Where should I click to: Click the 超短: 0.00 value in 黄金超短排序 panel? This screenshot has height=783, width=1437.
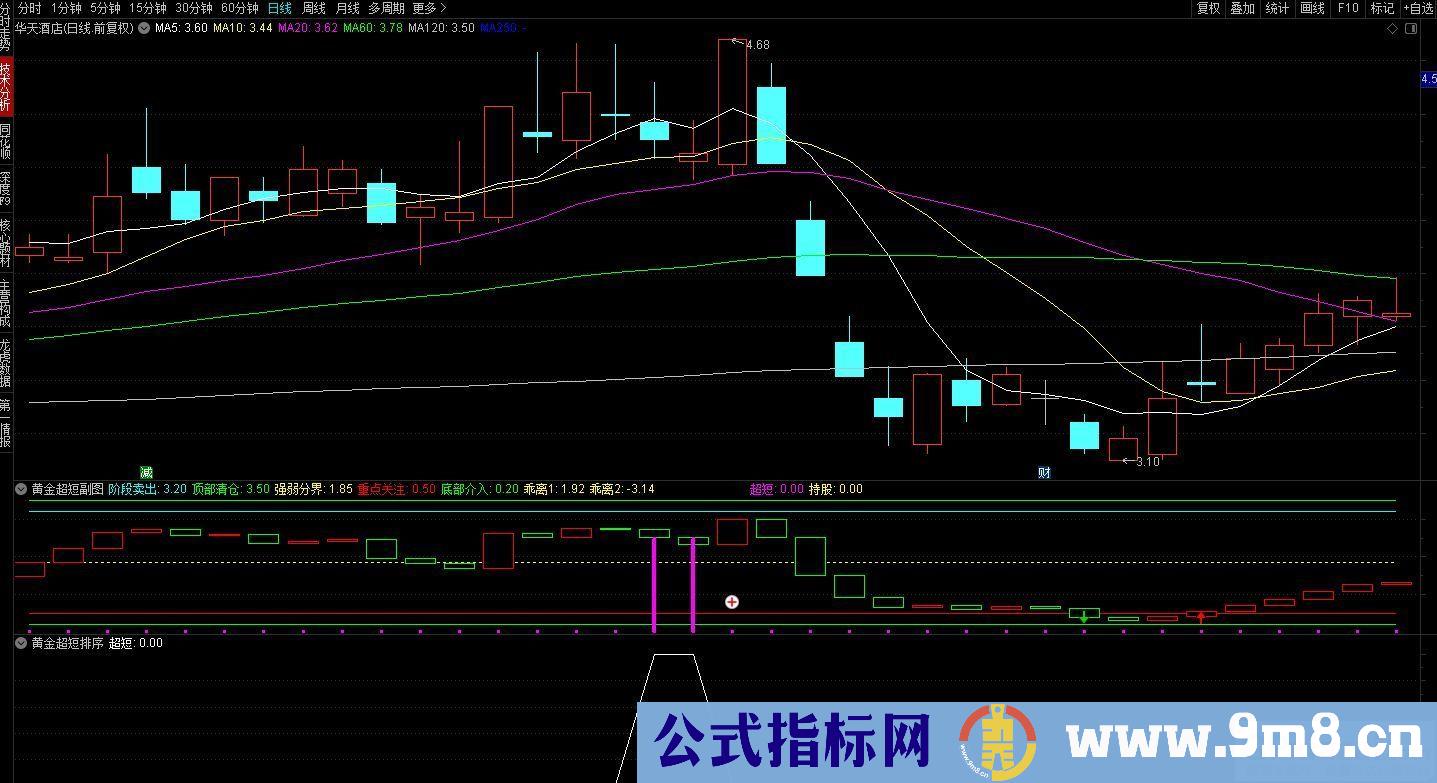[136, 643]
